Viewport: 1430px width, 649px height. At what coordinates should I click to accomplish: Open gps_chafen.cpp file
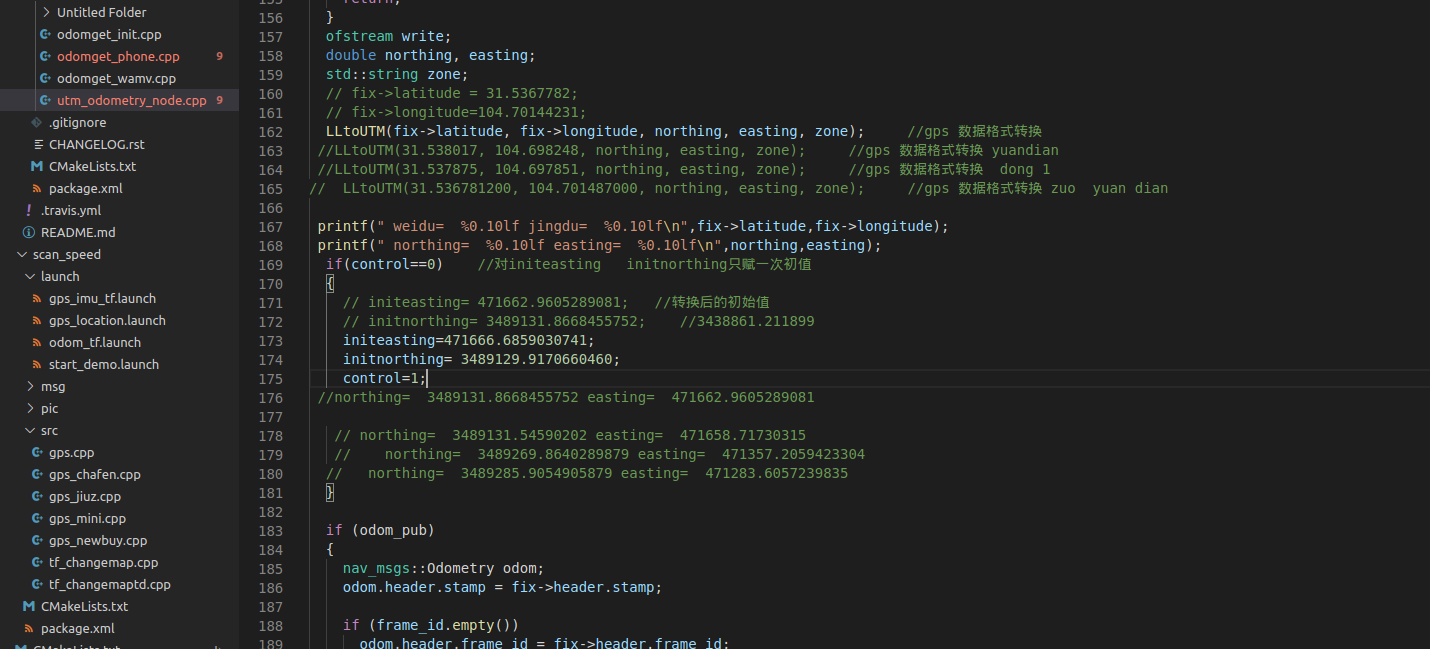95,474
